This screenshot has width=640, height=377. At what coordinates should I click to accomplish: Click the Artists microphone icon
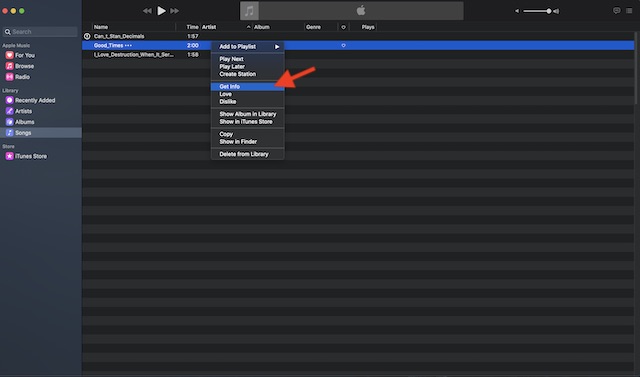[x=9, y=111]
